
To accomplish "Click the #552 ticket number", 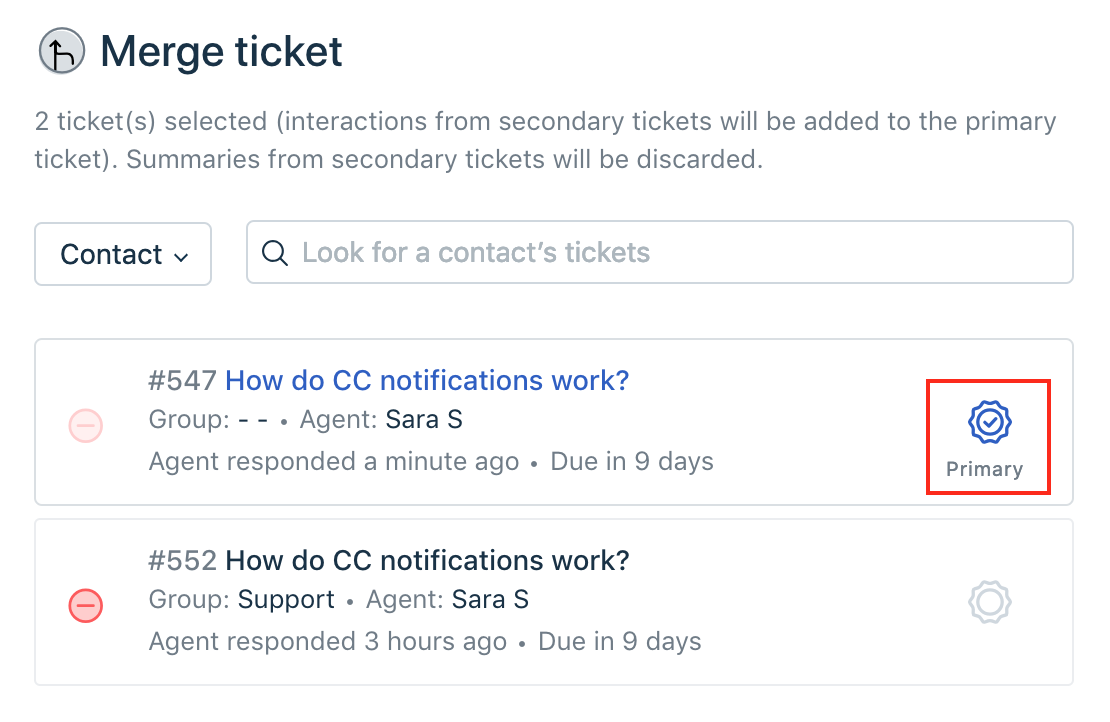I will tap(183, 560).
